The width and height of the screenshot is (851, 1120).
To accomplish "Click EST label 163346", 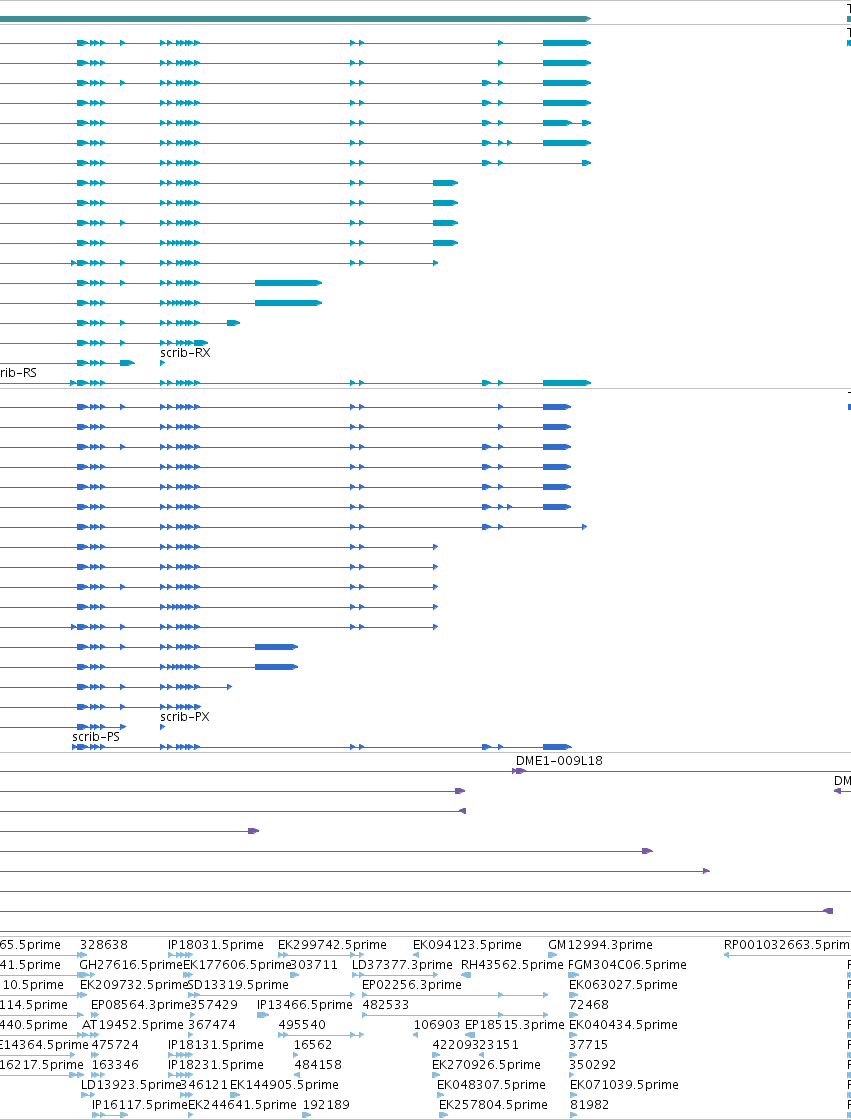I will tap(115, 1065).
